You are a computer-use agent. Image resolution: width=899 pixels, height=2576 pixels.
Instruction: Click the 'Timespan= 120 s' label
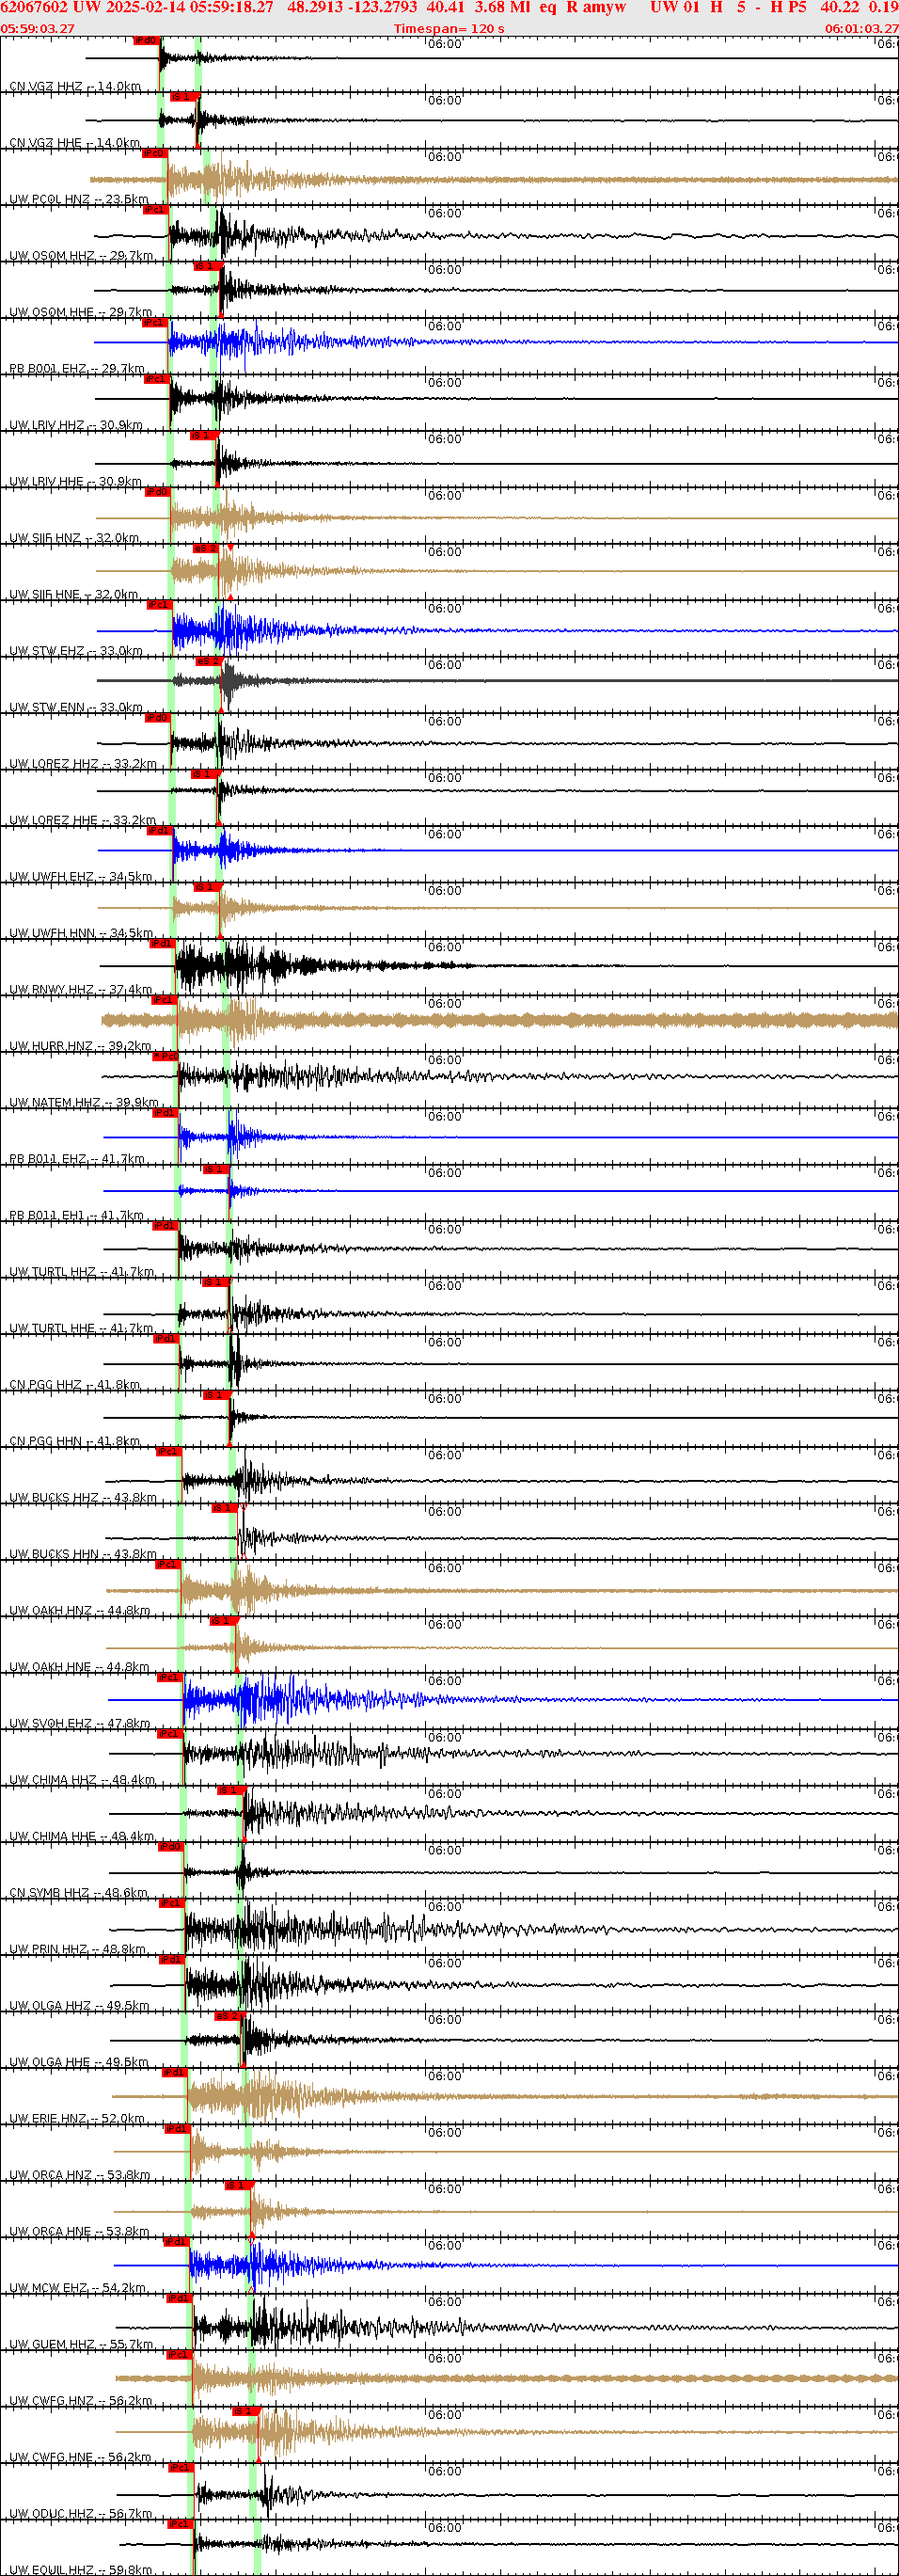[x=449, y=29]
